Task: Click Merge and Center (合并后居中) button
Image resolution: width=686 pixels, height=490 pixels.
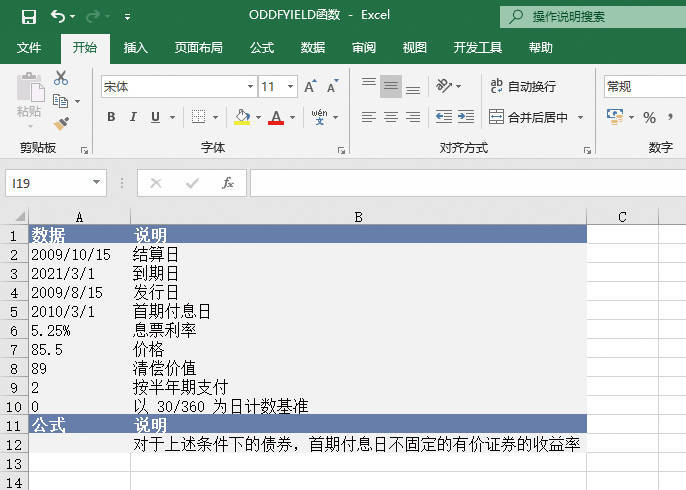Action: [x=528, y=117]
